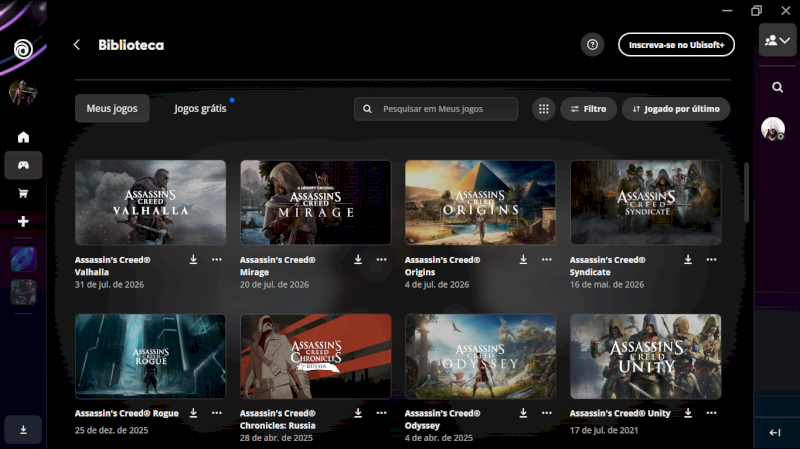Open the help question mark icon
The image size is (800, 449).
592,45
